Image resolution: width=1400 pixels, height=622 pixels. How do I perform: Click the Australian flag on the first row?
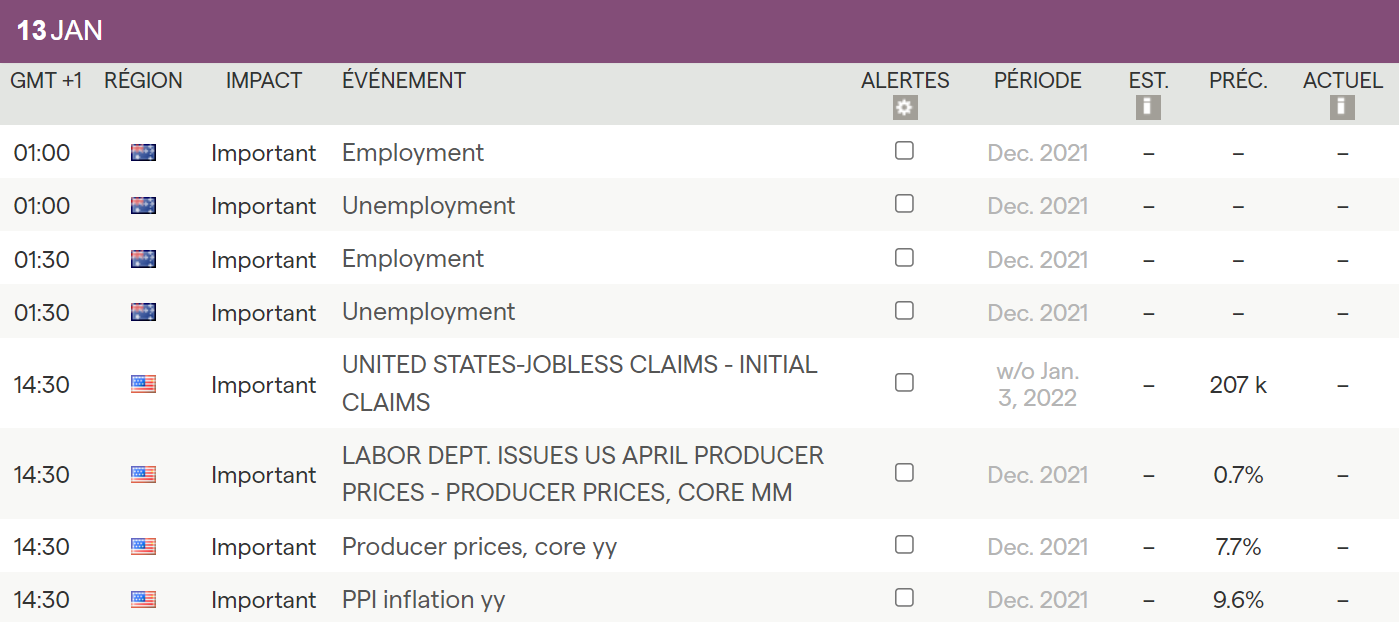[x=143, y=153]
